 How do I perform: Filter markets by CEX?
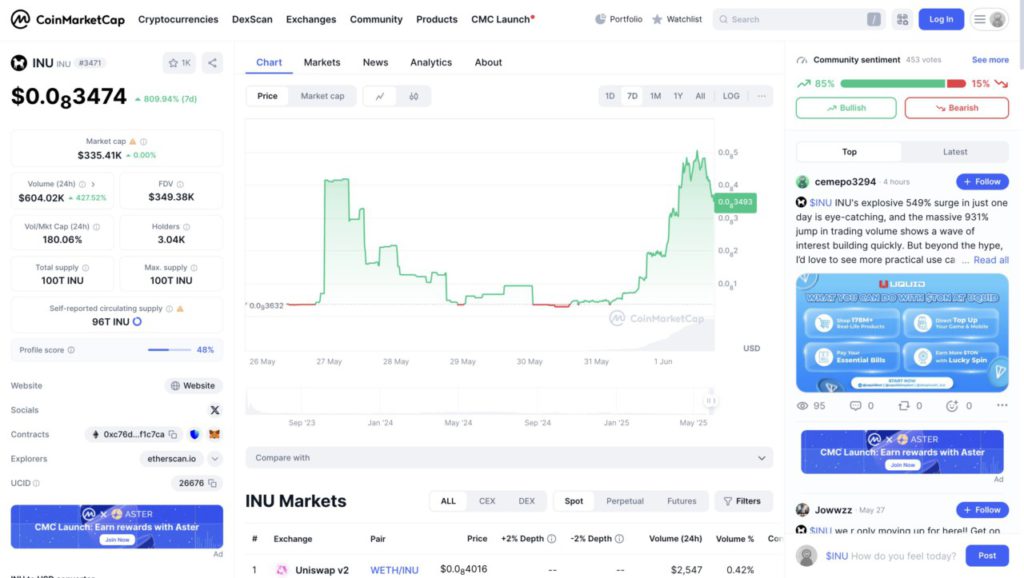(x=487, y=501)
